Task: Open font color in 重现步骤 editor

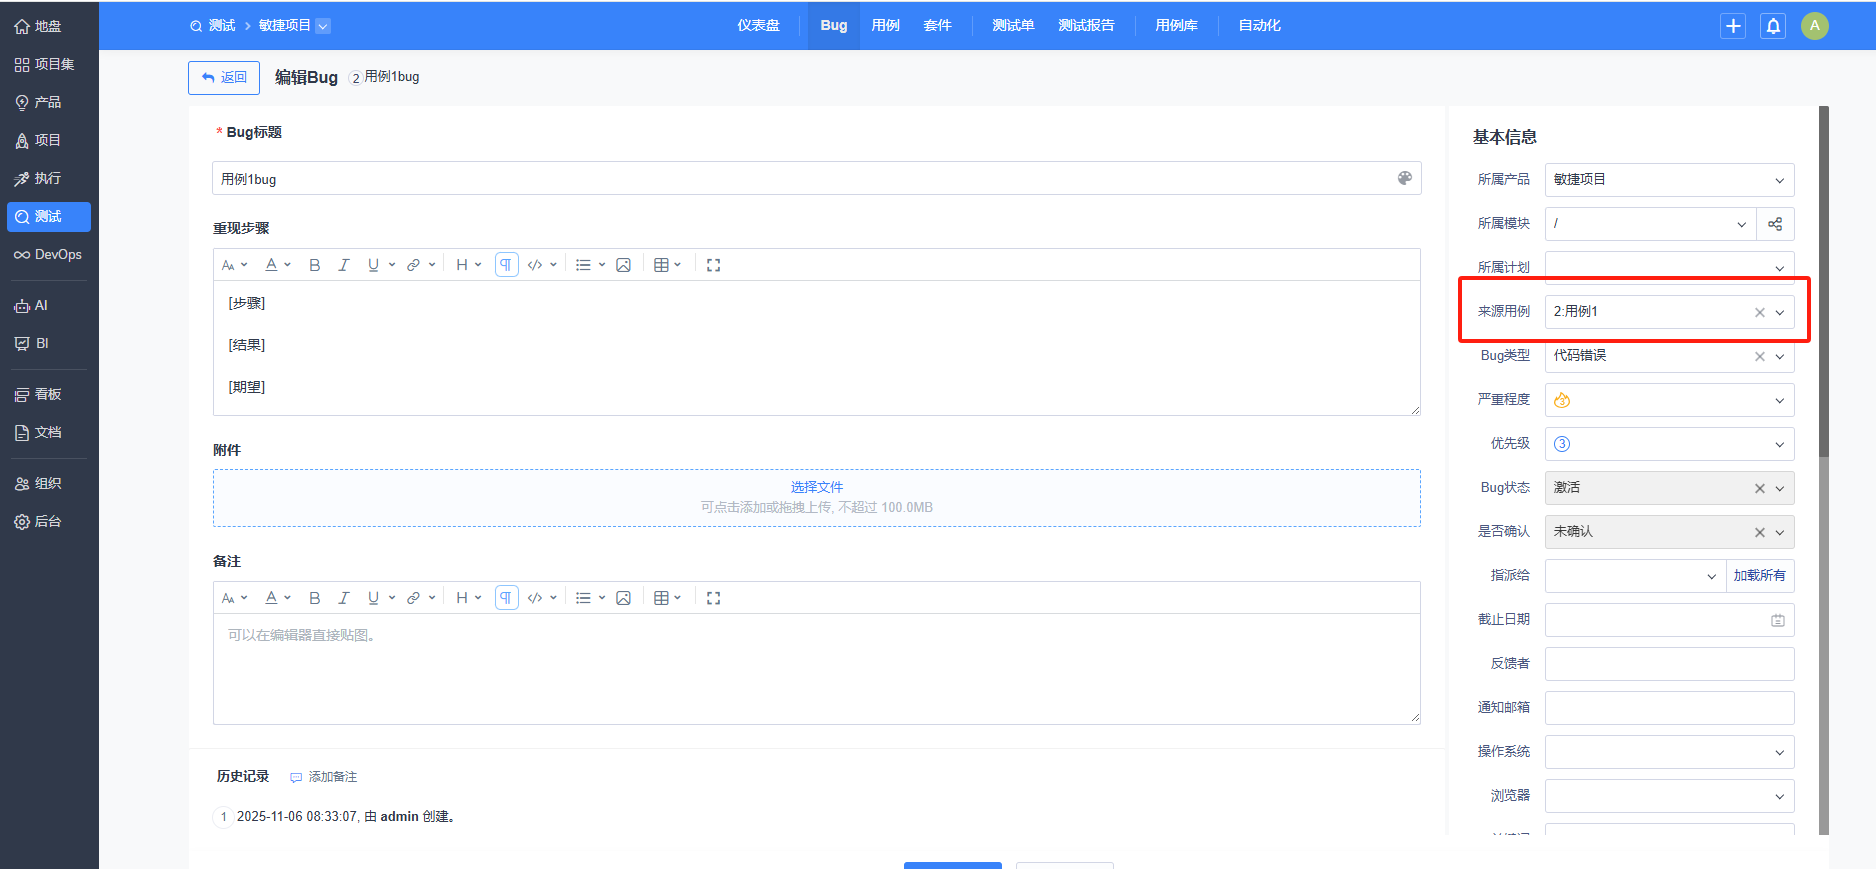Action: (278, 265)
